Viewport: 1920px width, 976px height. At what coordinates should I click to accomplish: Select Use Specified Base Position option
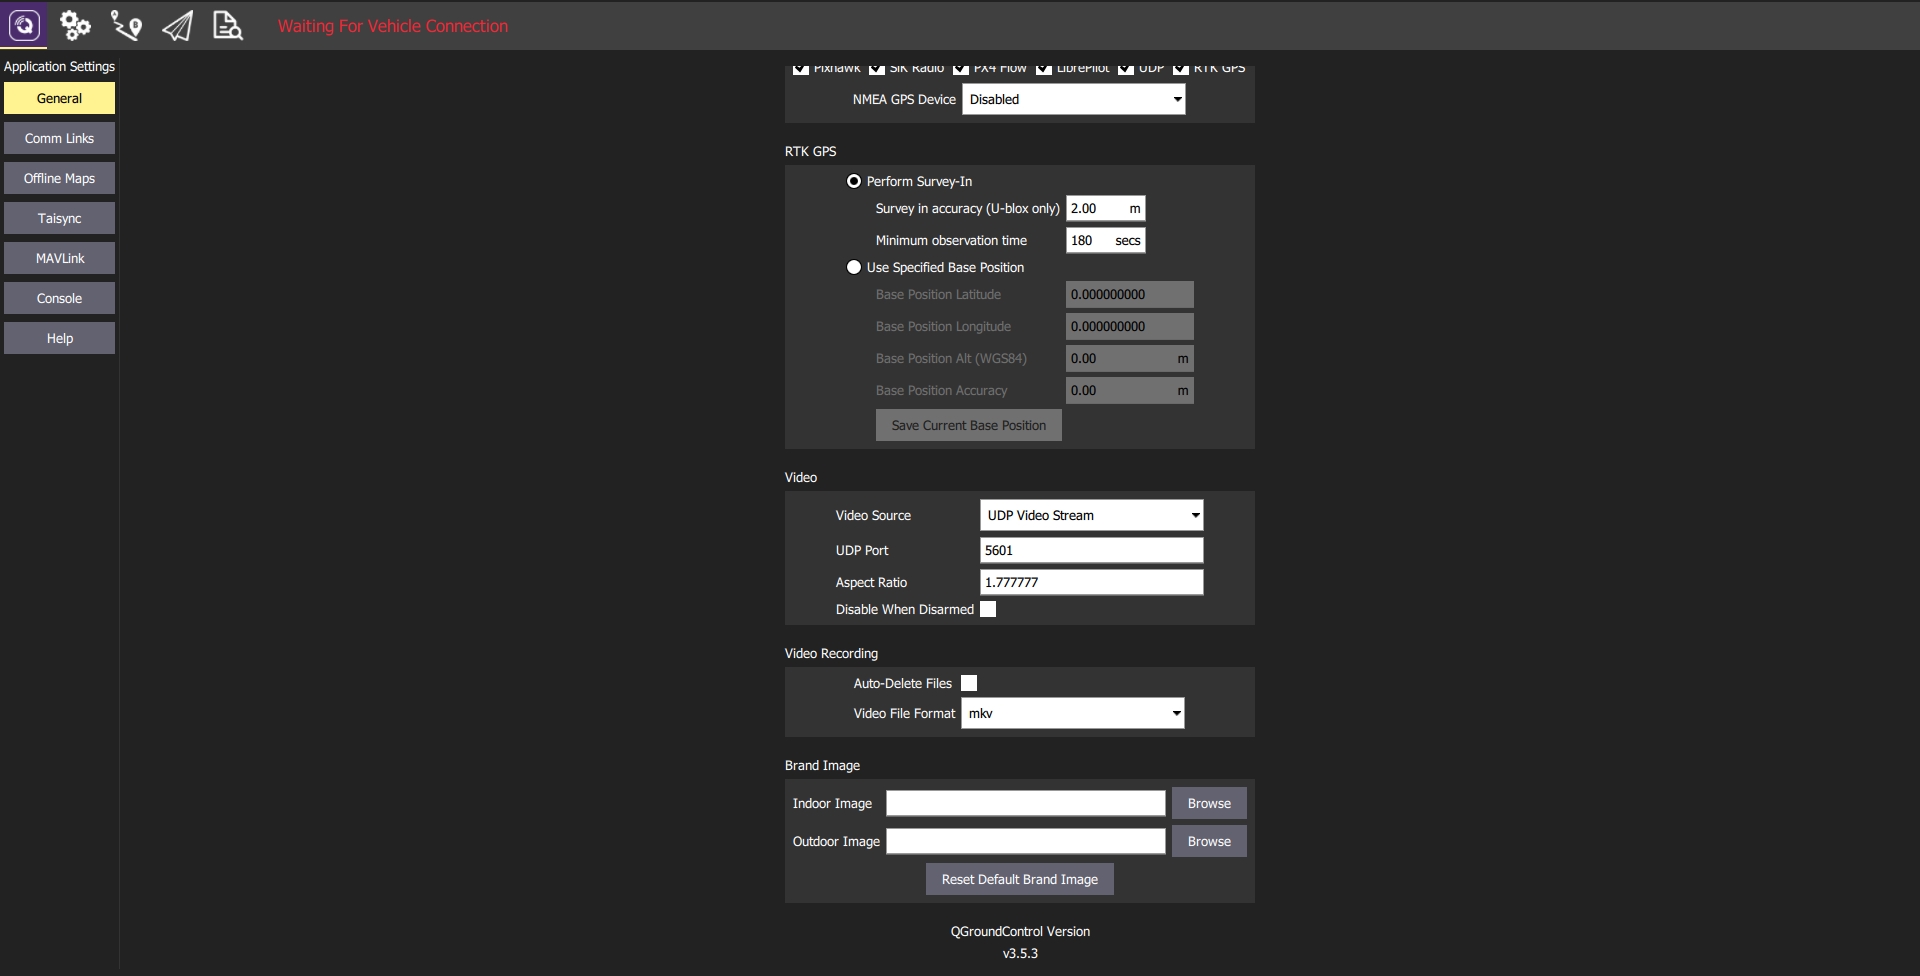[x=854, y=267]
